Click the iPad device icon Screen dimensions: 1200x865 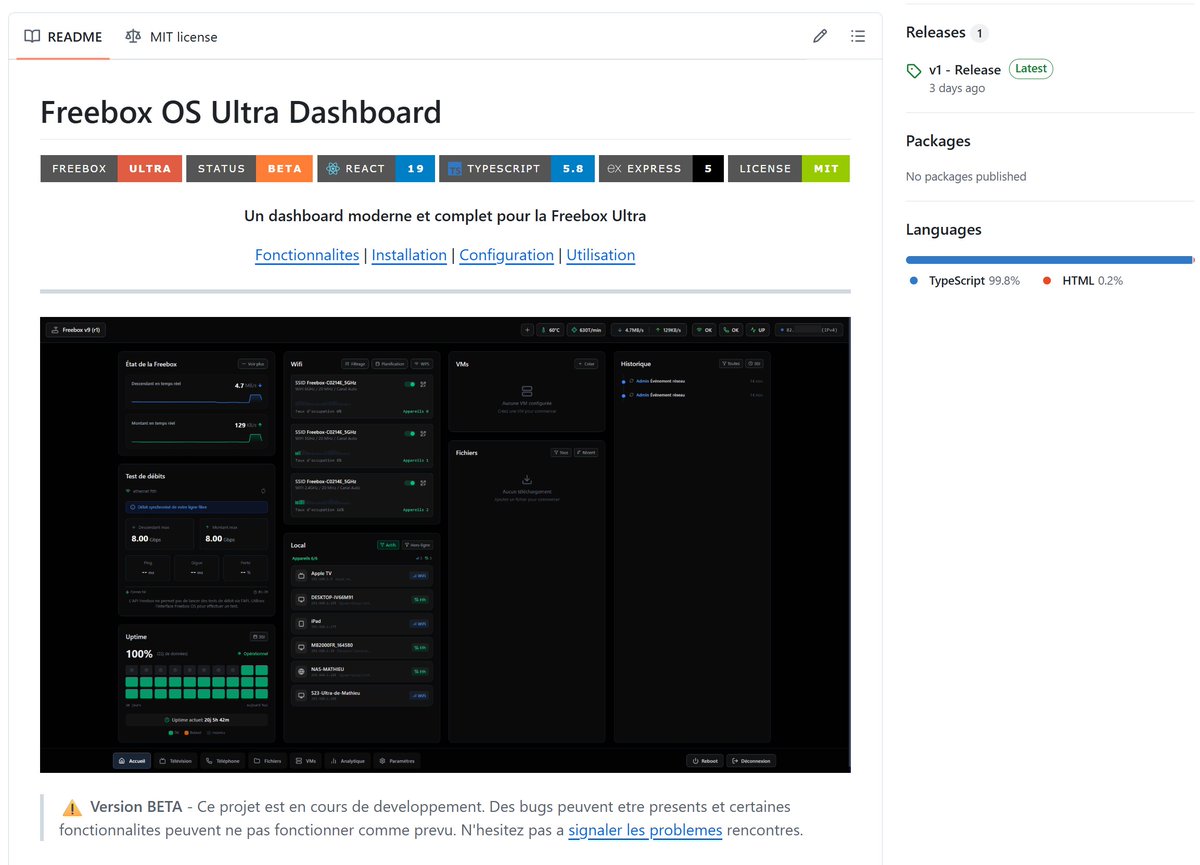point(301,623)
